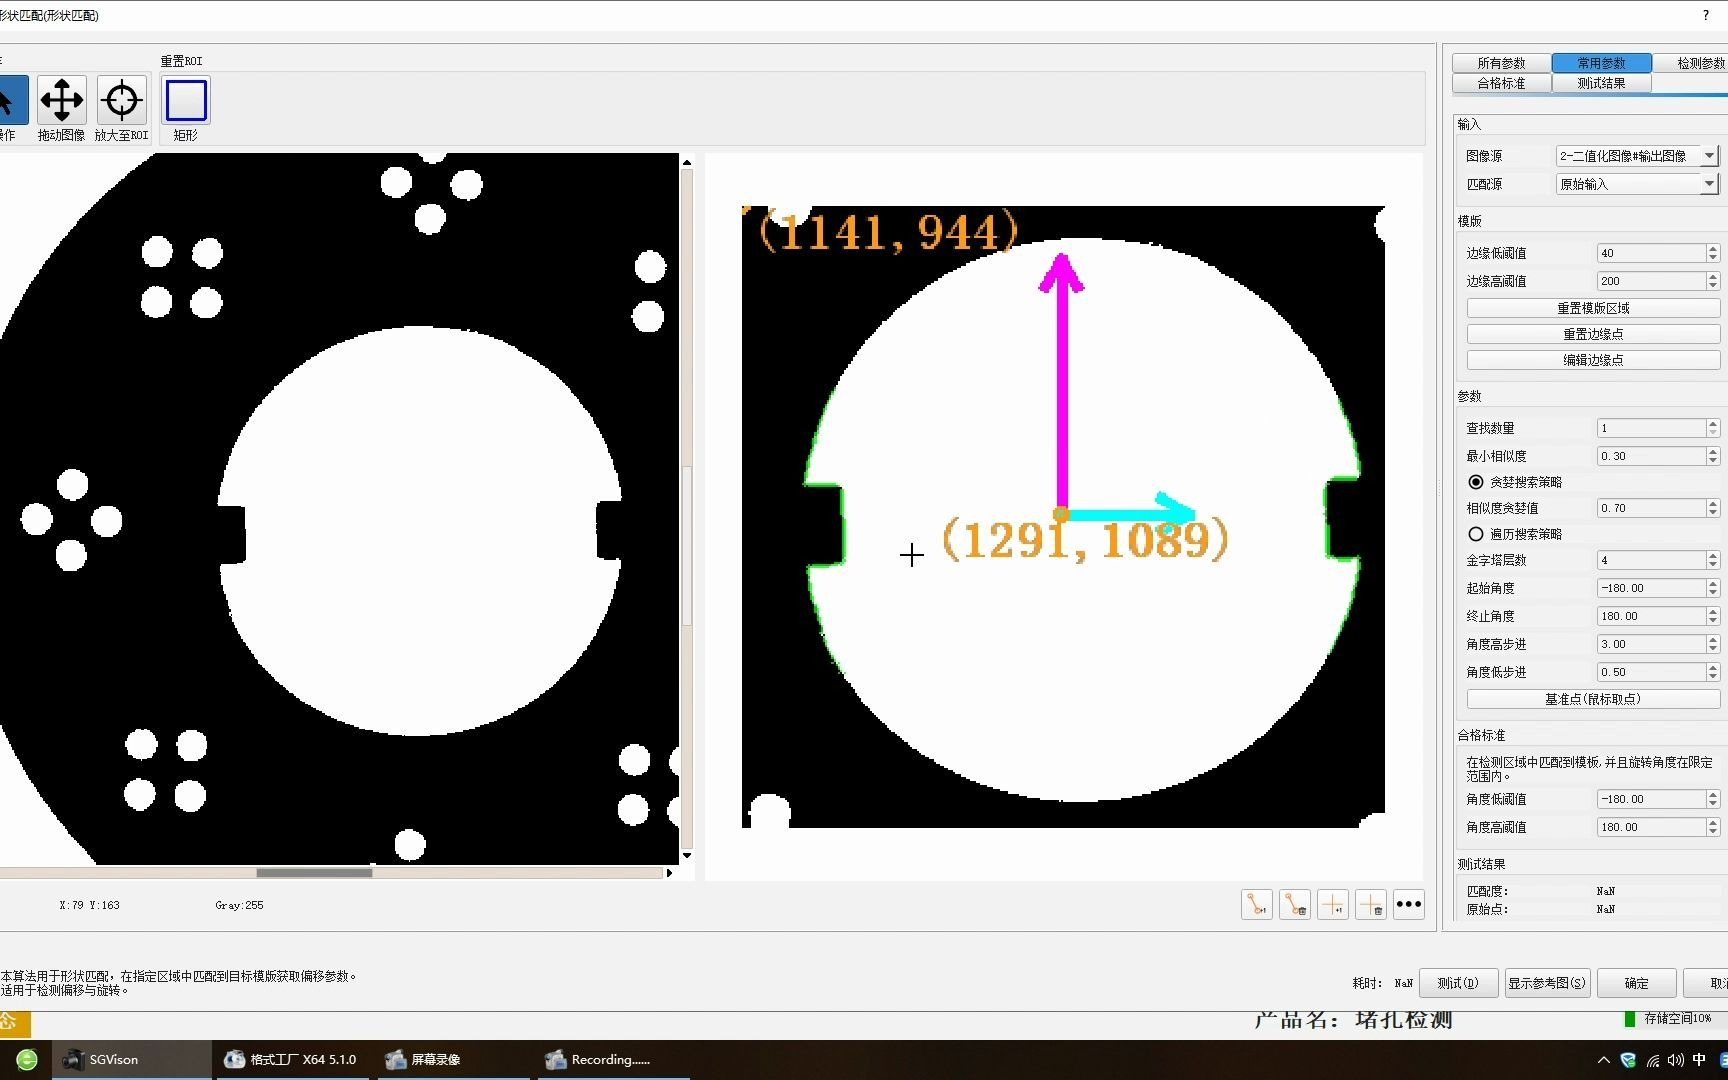Click the delete line point trash icon
1728x1080 pixels.
(1295, 905)
